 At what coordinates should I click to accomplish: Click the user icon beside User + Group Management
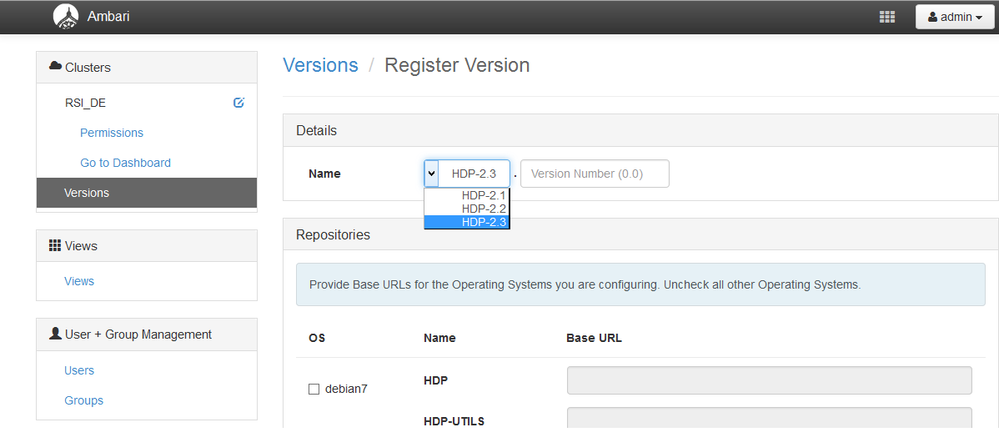pyautogui.click(x=55, y=334)
